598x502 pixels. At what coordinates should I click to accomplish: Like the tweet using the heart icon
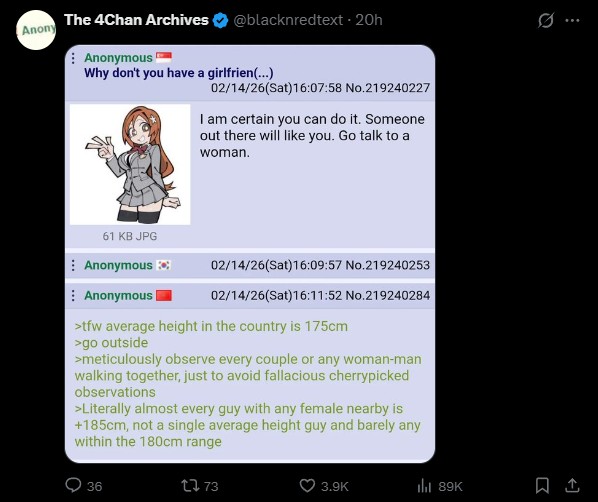coord(307,486)
